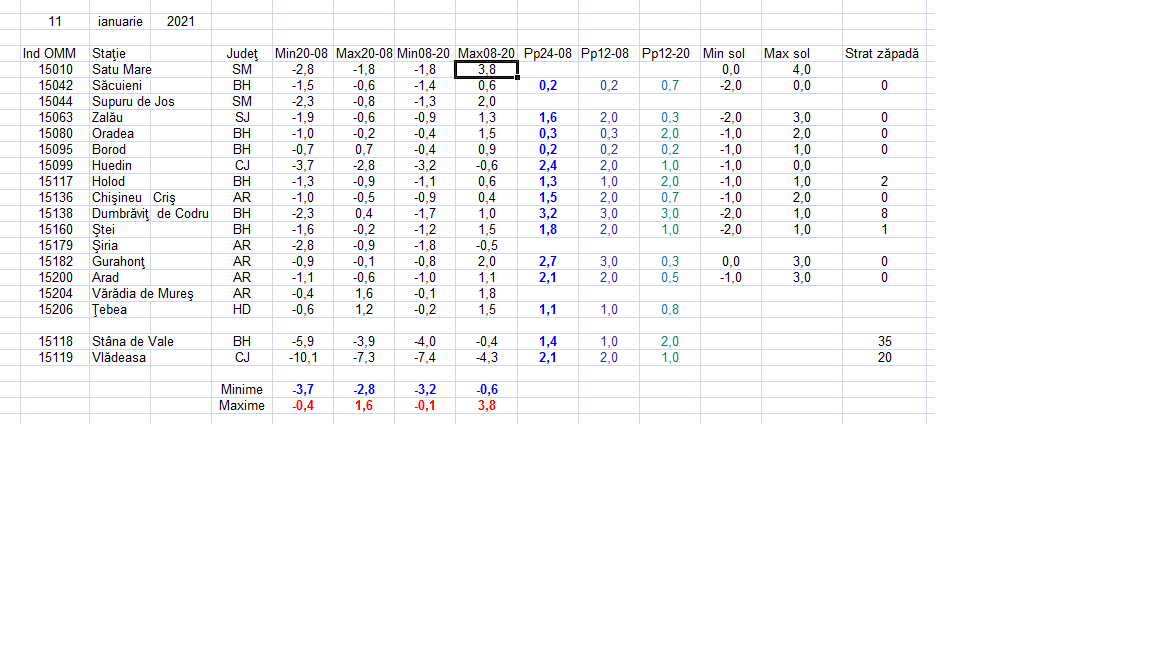This screenshot has width=1152, height=648.
Task: Select the Min08-20 header cell
Action: (x=423, y=54)
